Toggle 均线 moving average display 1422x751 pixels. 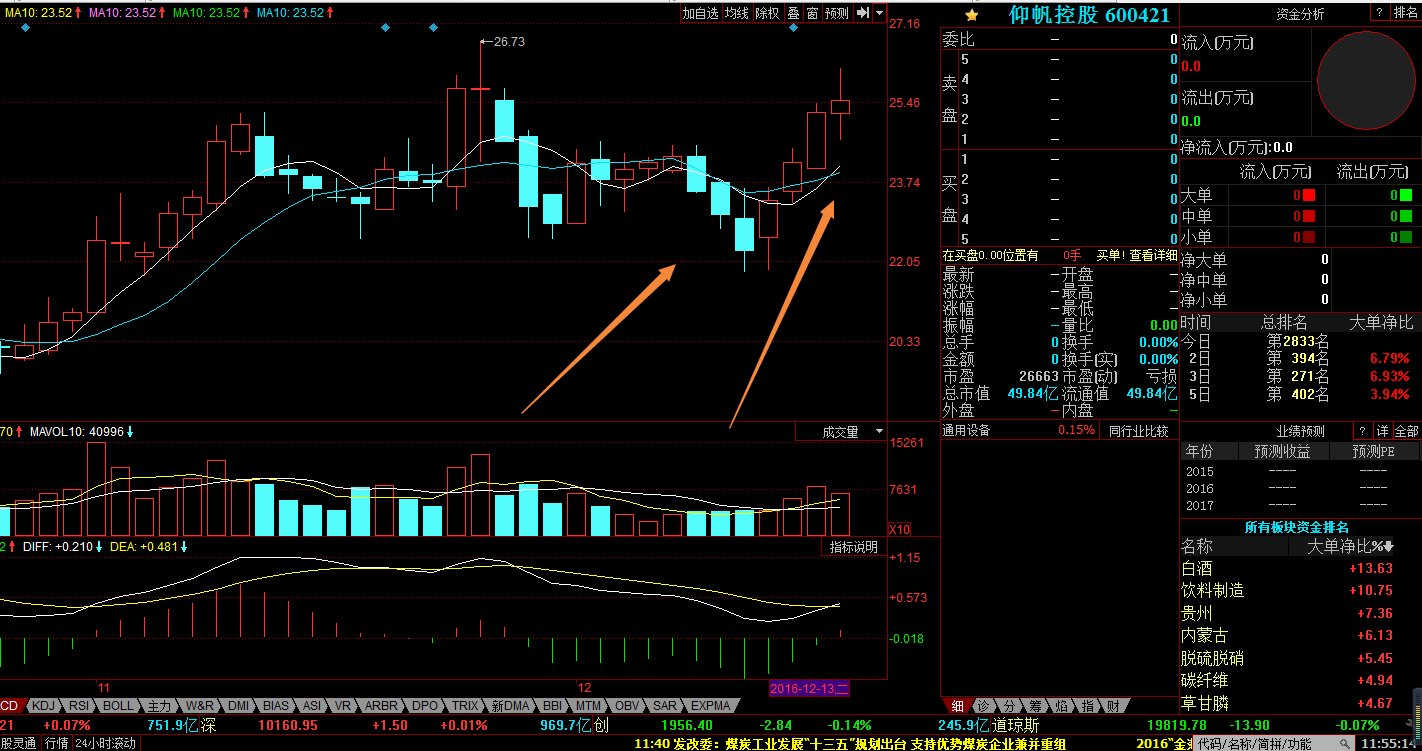click(737, 13)
